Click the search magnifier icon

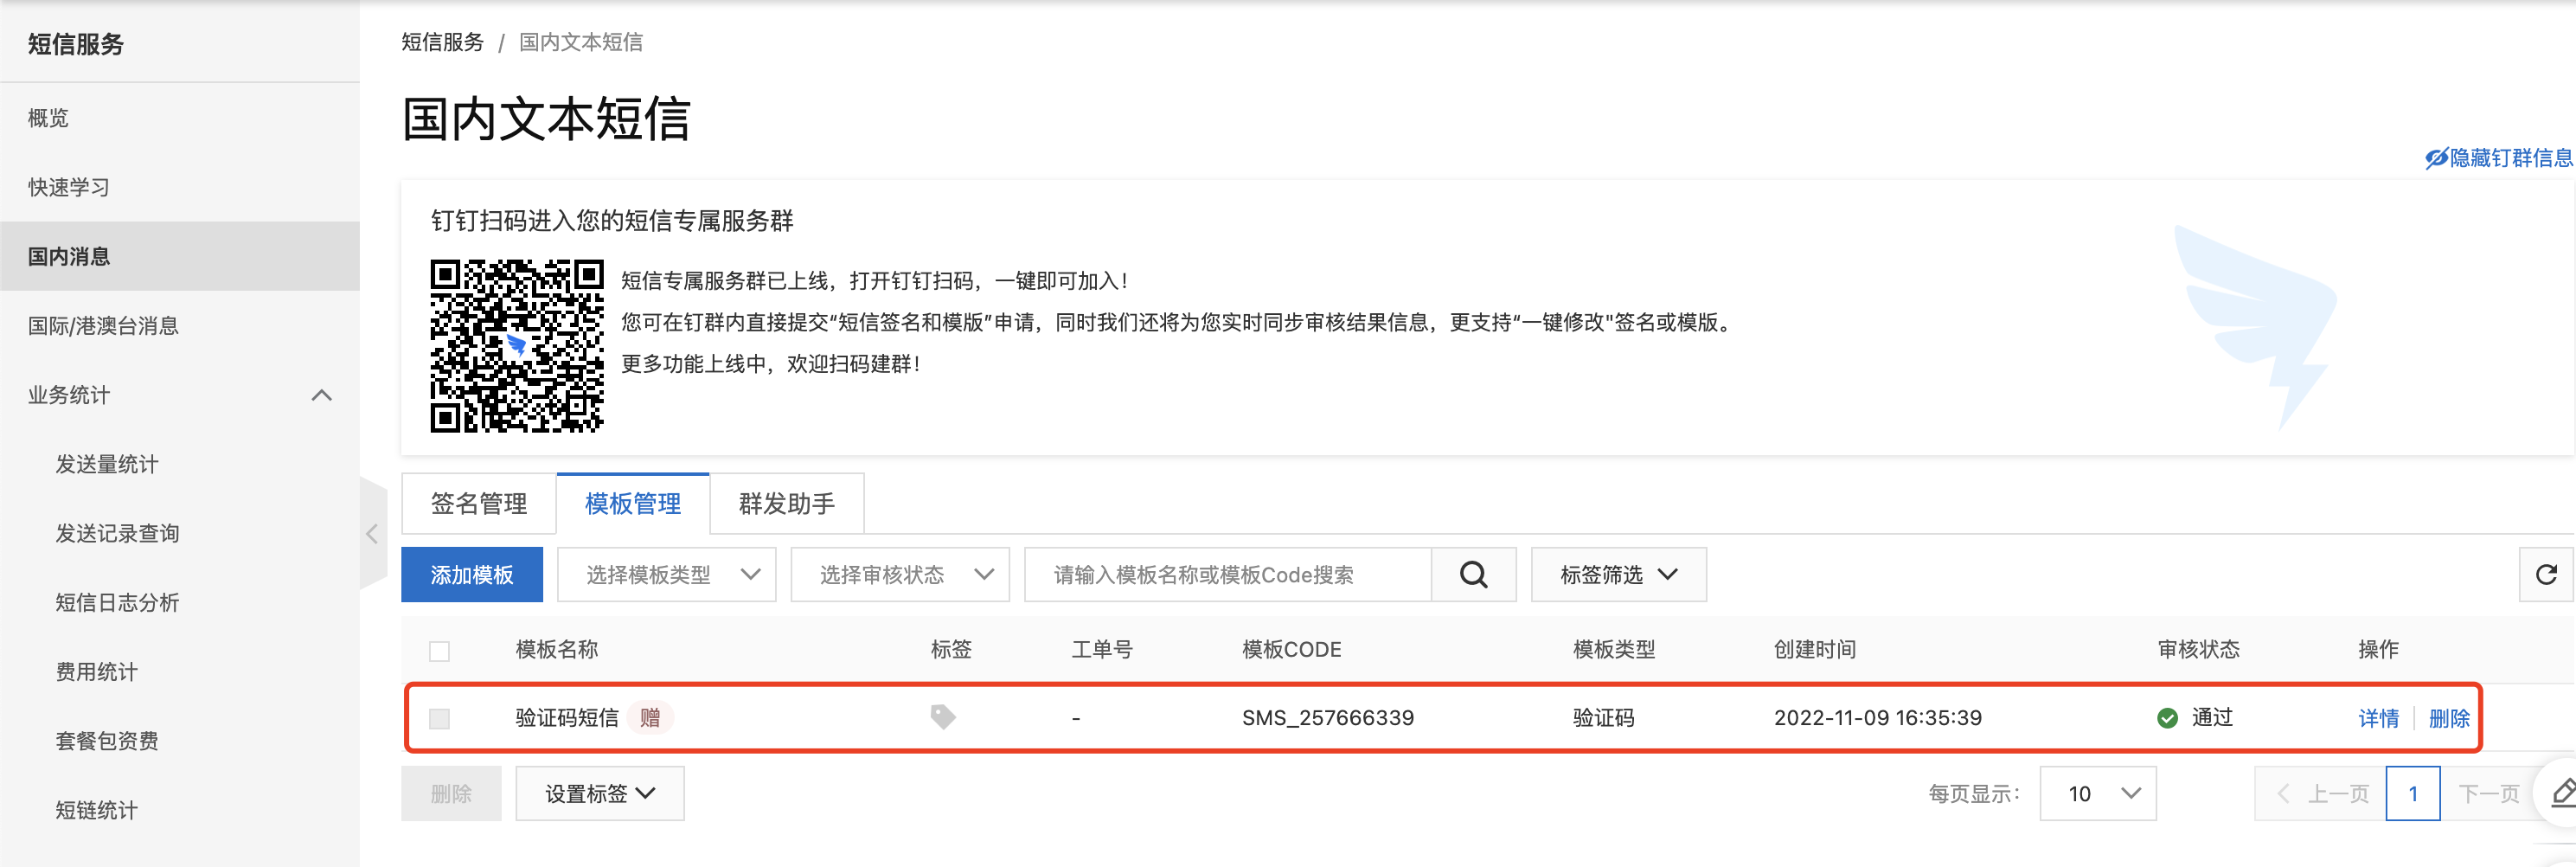1473,574
